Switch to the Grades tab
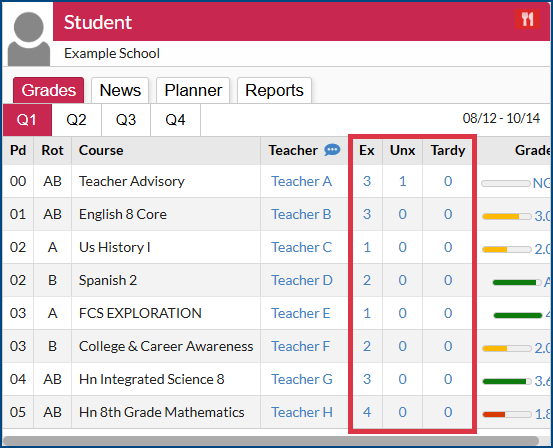 tap(49, 90)
